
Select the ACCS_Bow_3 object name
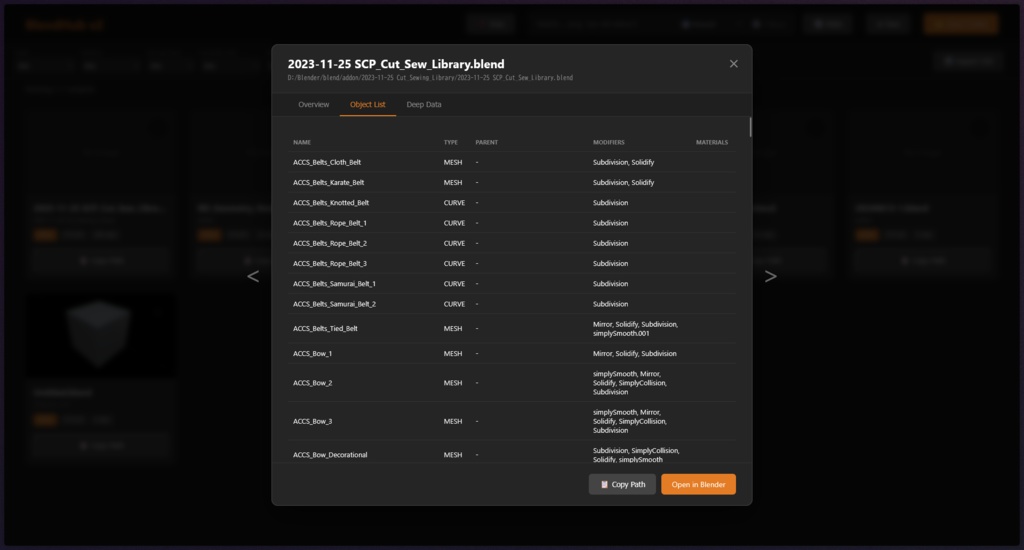click(x=312, y=421)
